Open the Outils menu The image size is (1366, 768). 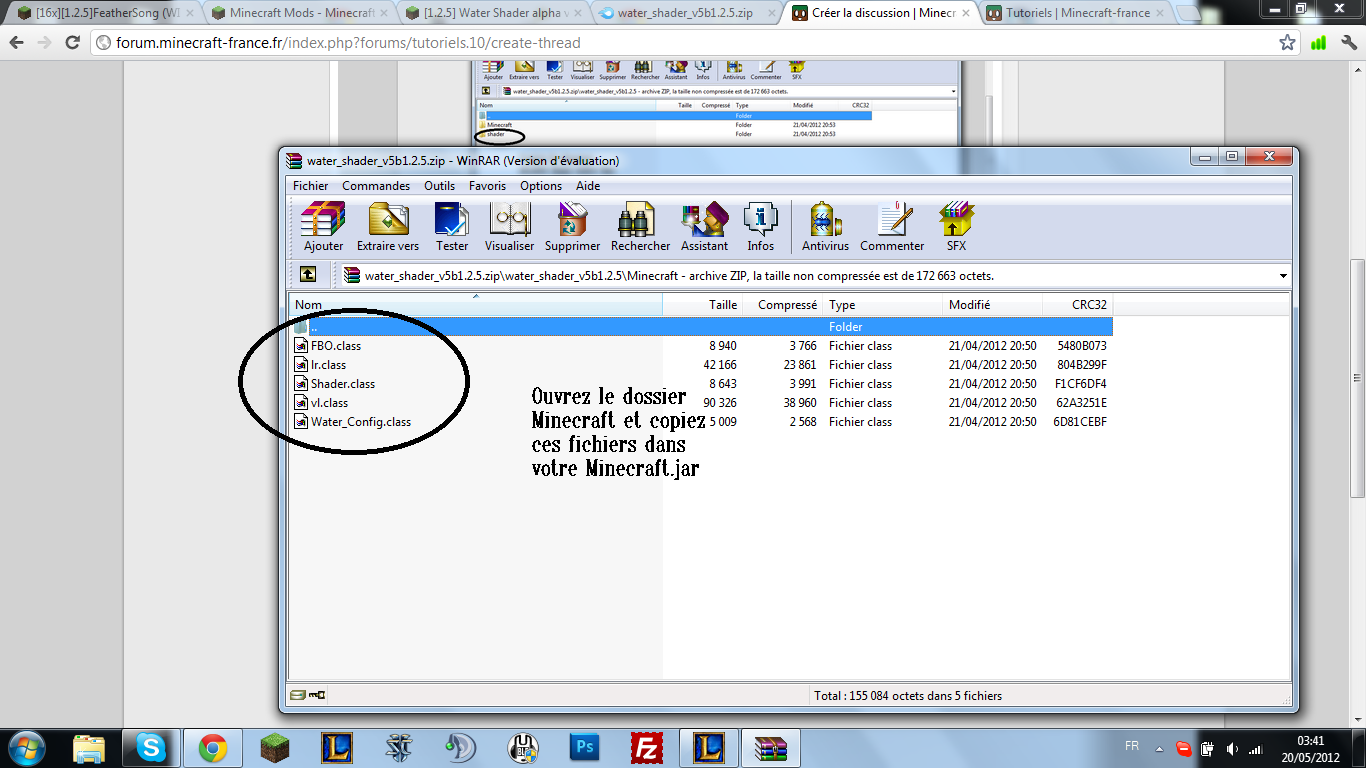439,186
